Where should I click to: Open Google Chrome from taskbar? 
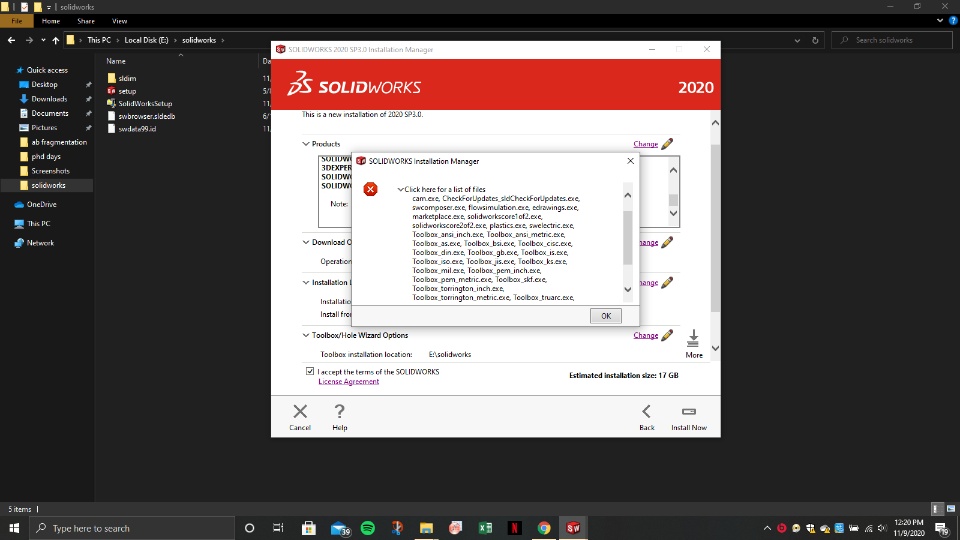pos(544,528)
